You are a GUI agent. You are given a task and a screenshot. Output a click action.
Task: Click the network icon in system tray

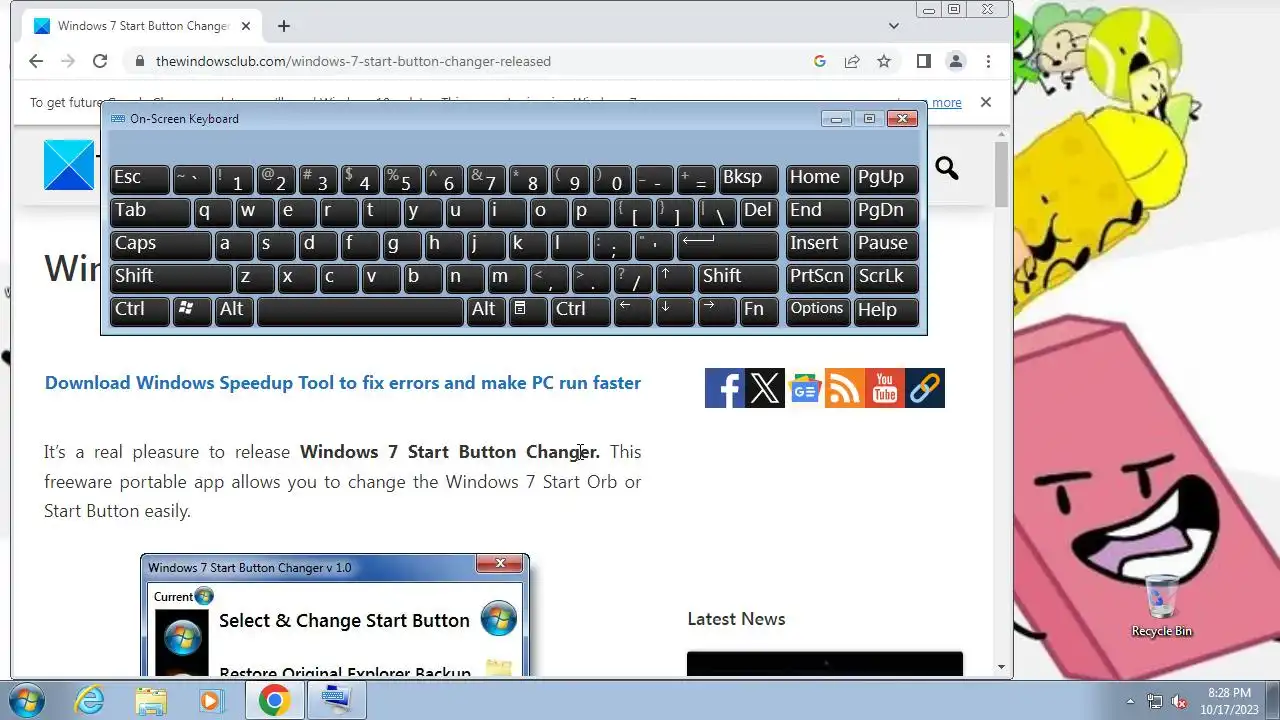(1155, 701)
